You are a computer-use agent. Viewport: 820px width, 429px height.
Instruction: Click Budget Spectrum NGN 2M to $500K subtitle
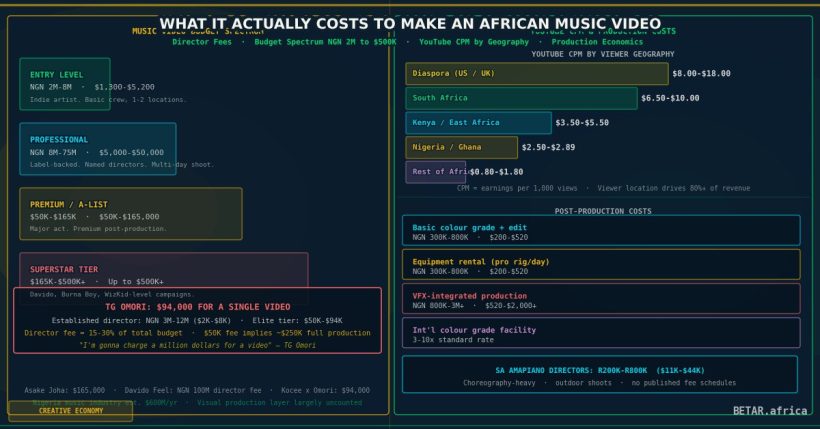(x=325, y=42)
